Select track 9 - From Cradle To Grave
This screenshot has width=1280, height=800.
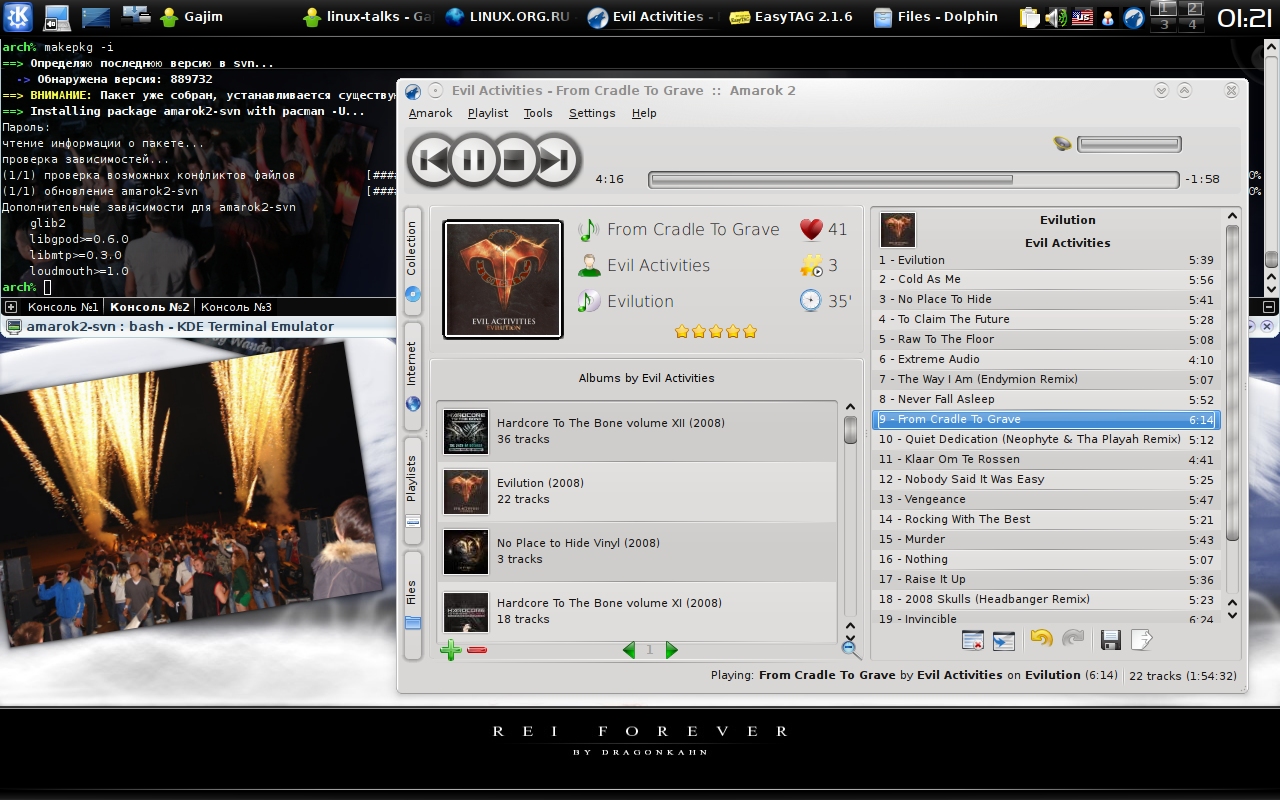tap(1047, 419)
